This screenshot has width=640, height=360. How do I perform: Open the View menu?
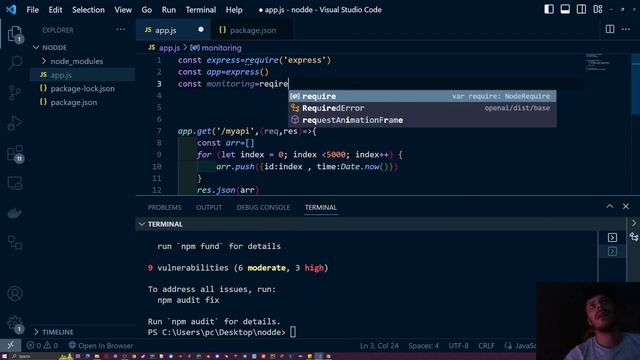[123, 10]
